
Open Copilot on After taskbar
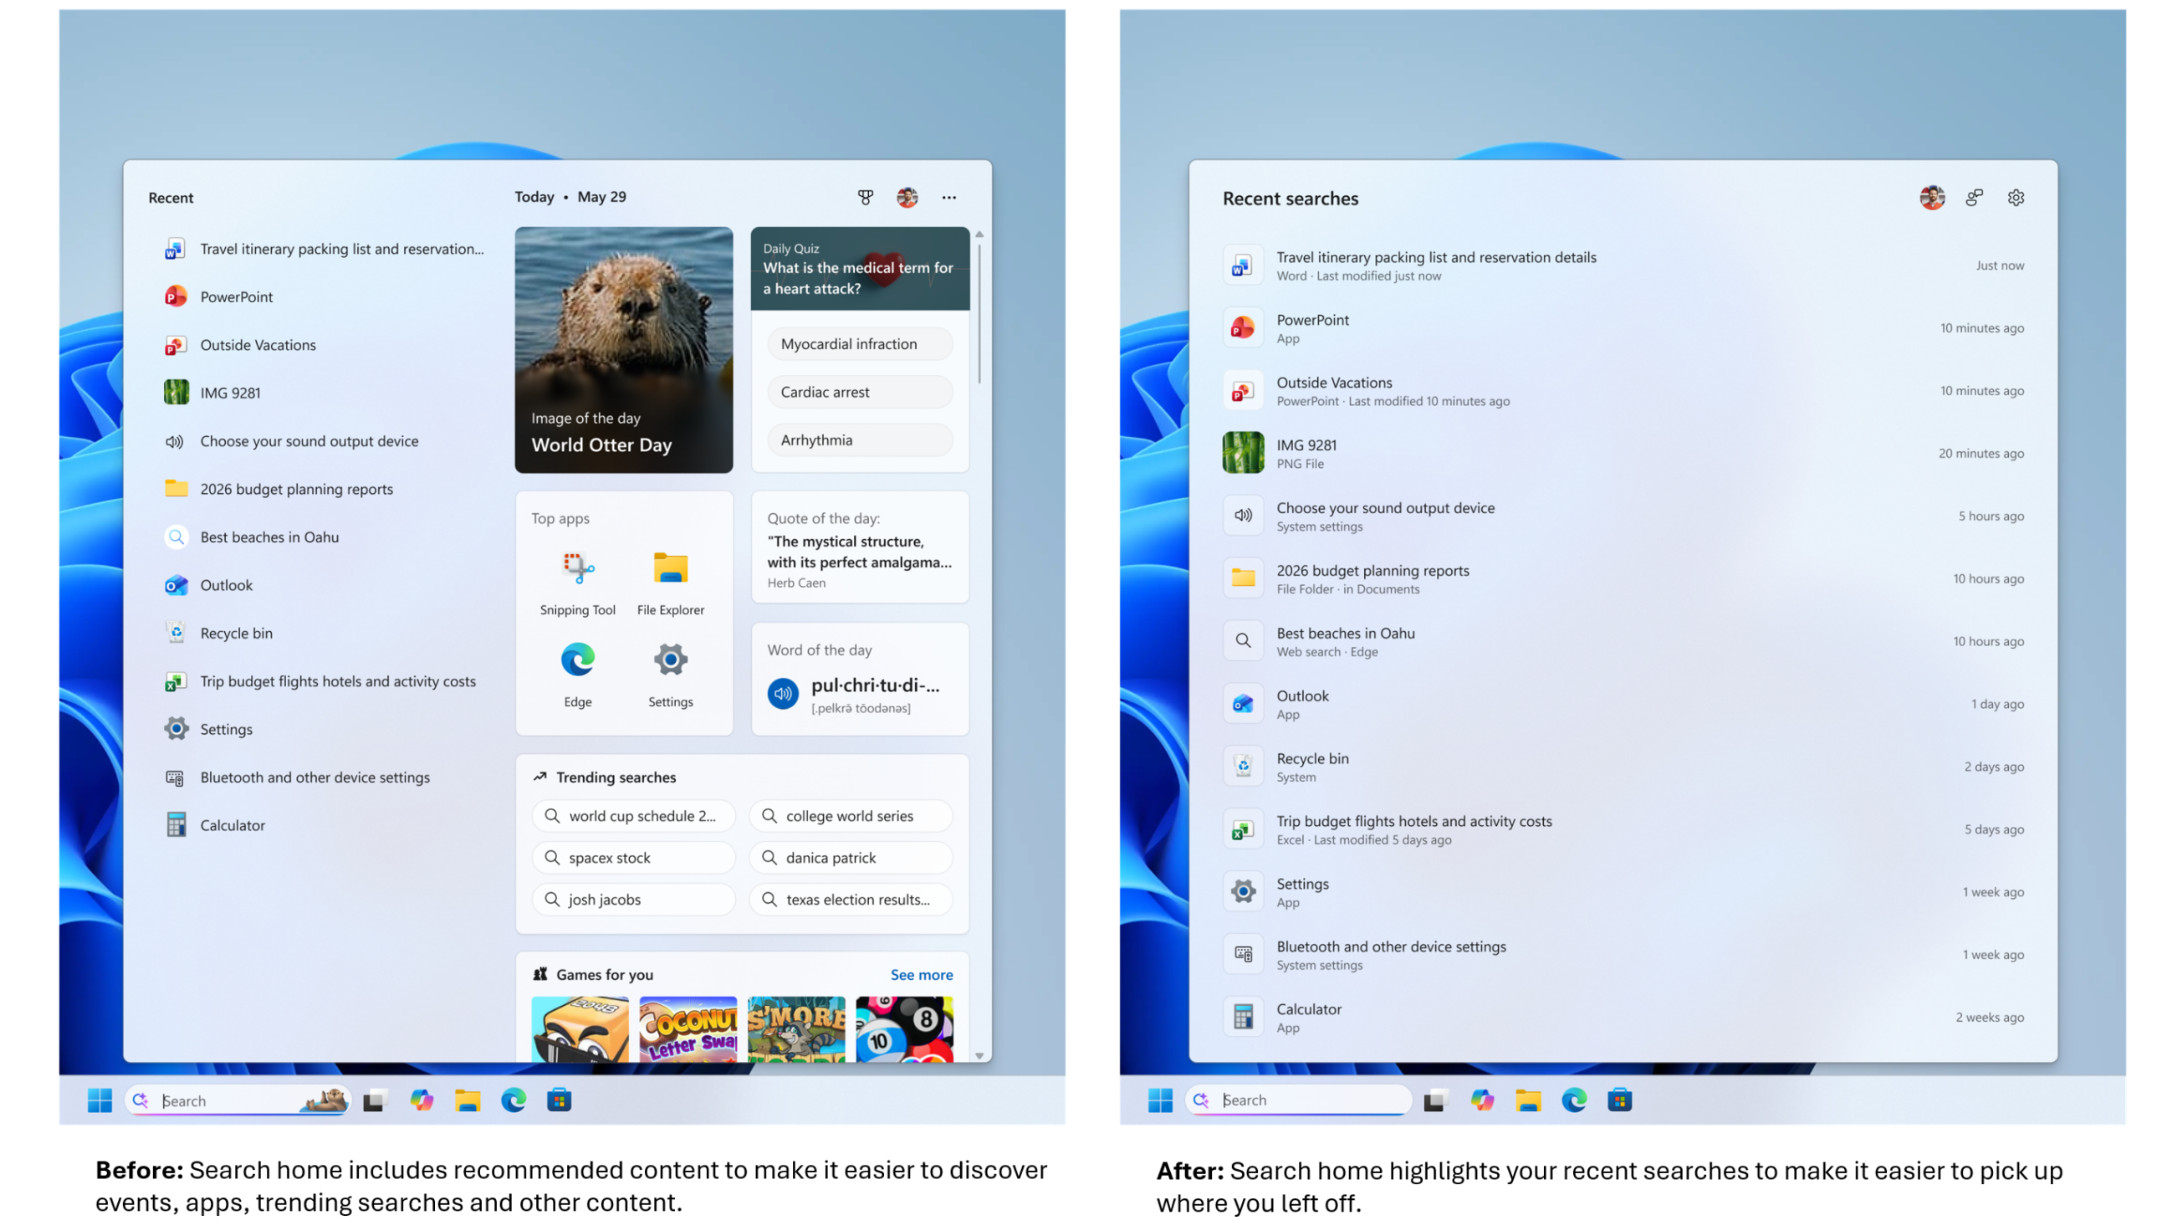pos(1482,1100)
